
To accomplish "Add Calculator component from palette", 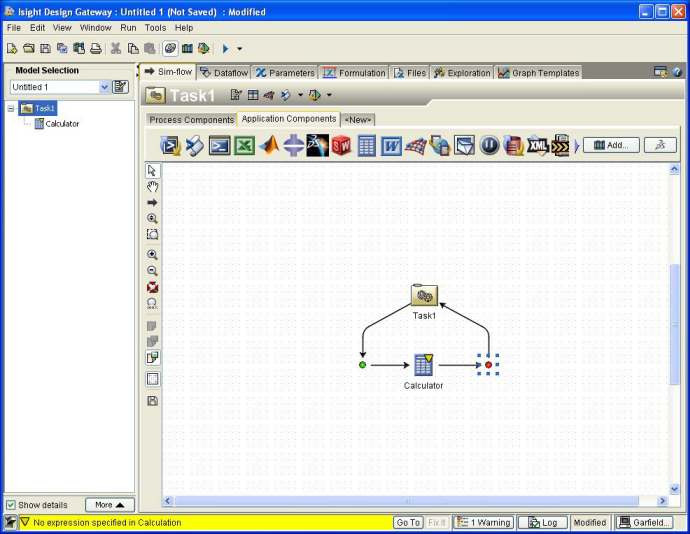I will (366, 146).
